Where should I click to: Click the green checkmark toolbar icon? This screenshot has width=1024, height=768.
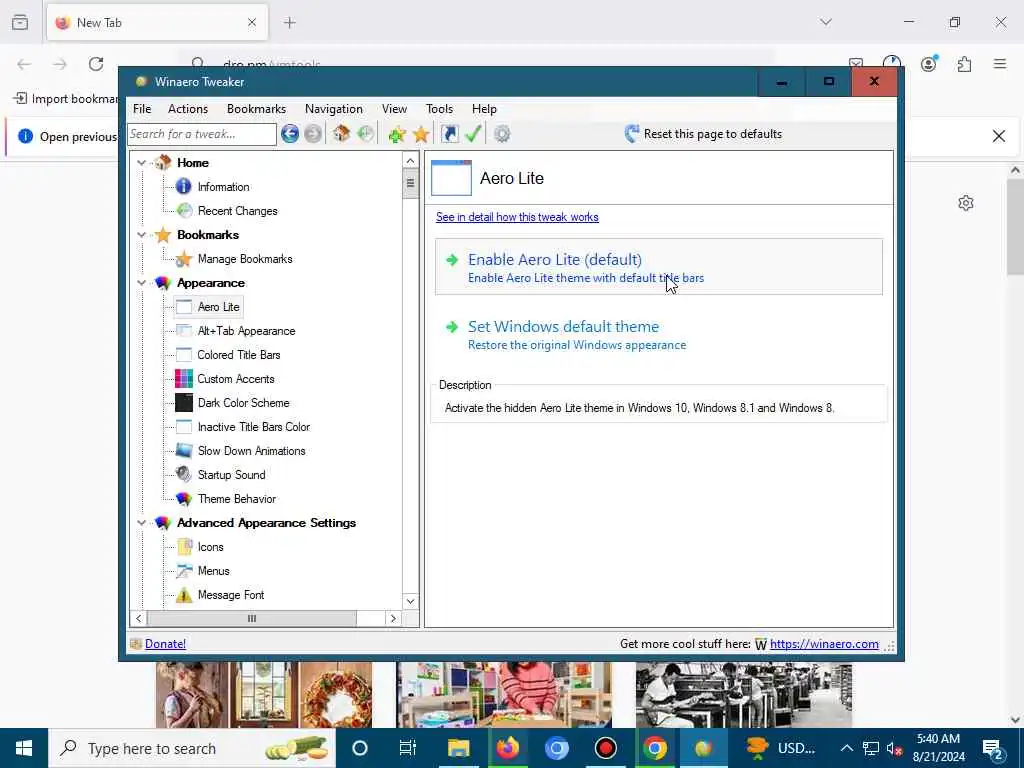[x=473, y=134]
